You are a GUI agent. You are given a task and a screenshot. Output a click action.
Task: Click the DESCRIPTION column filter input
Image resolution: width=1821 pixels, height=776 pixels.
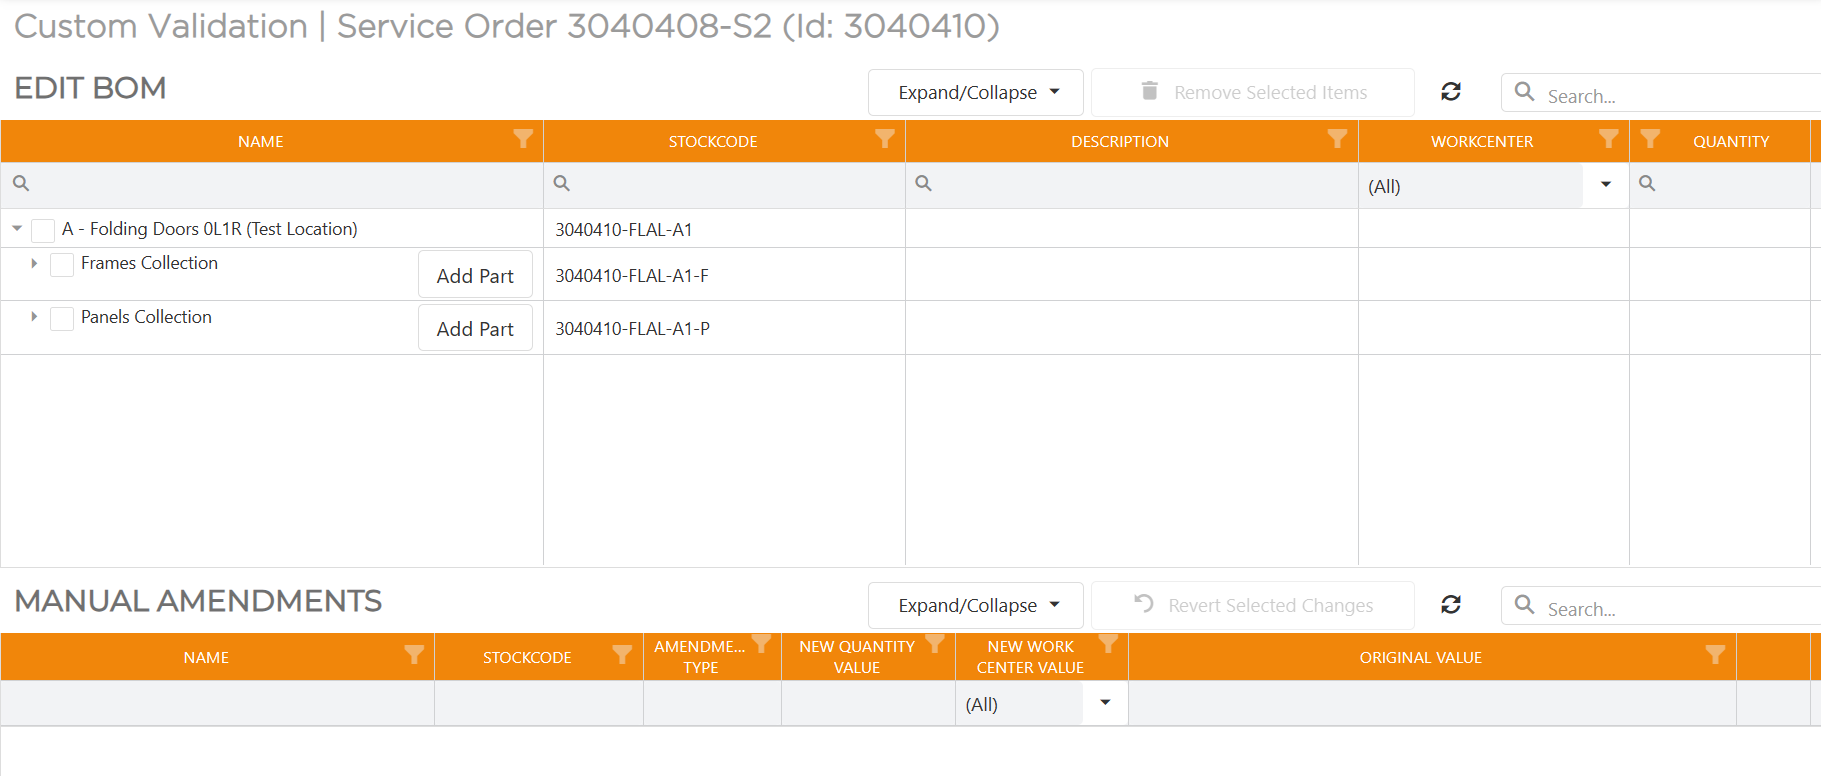point(1132,185)
